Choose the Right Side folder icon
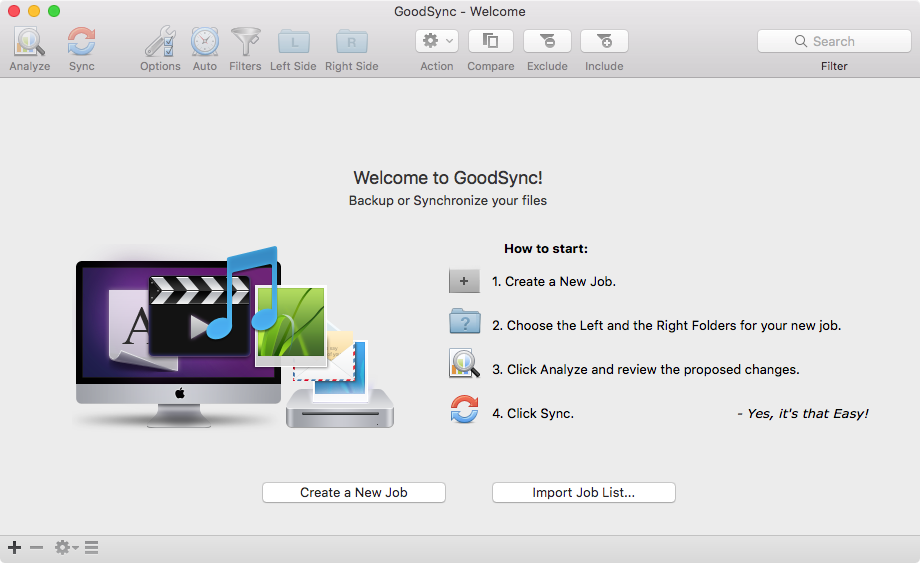 [351, 42]
